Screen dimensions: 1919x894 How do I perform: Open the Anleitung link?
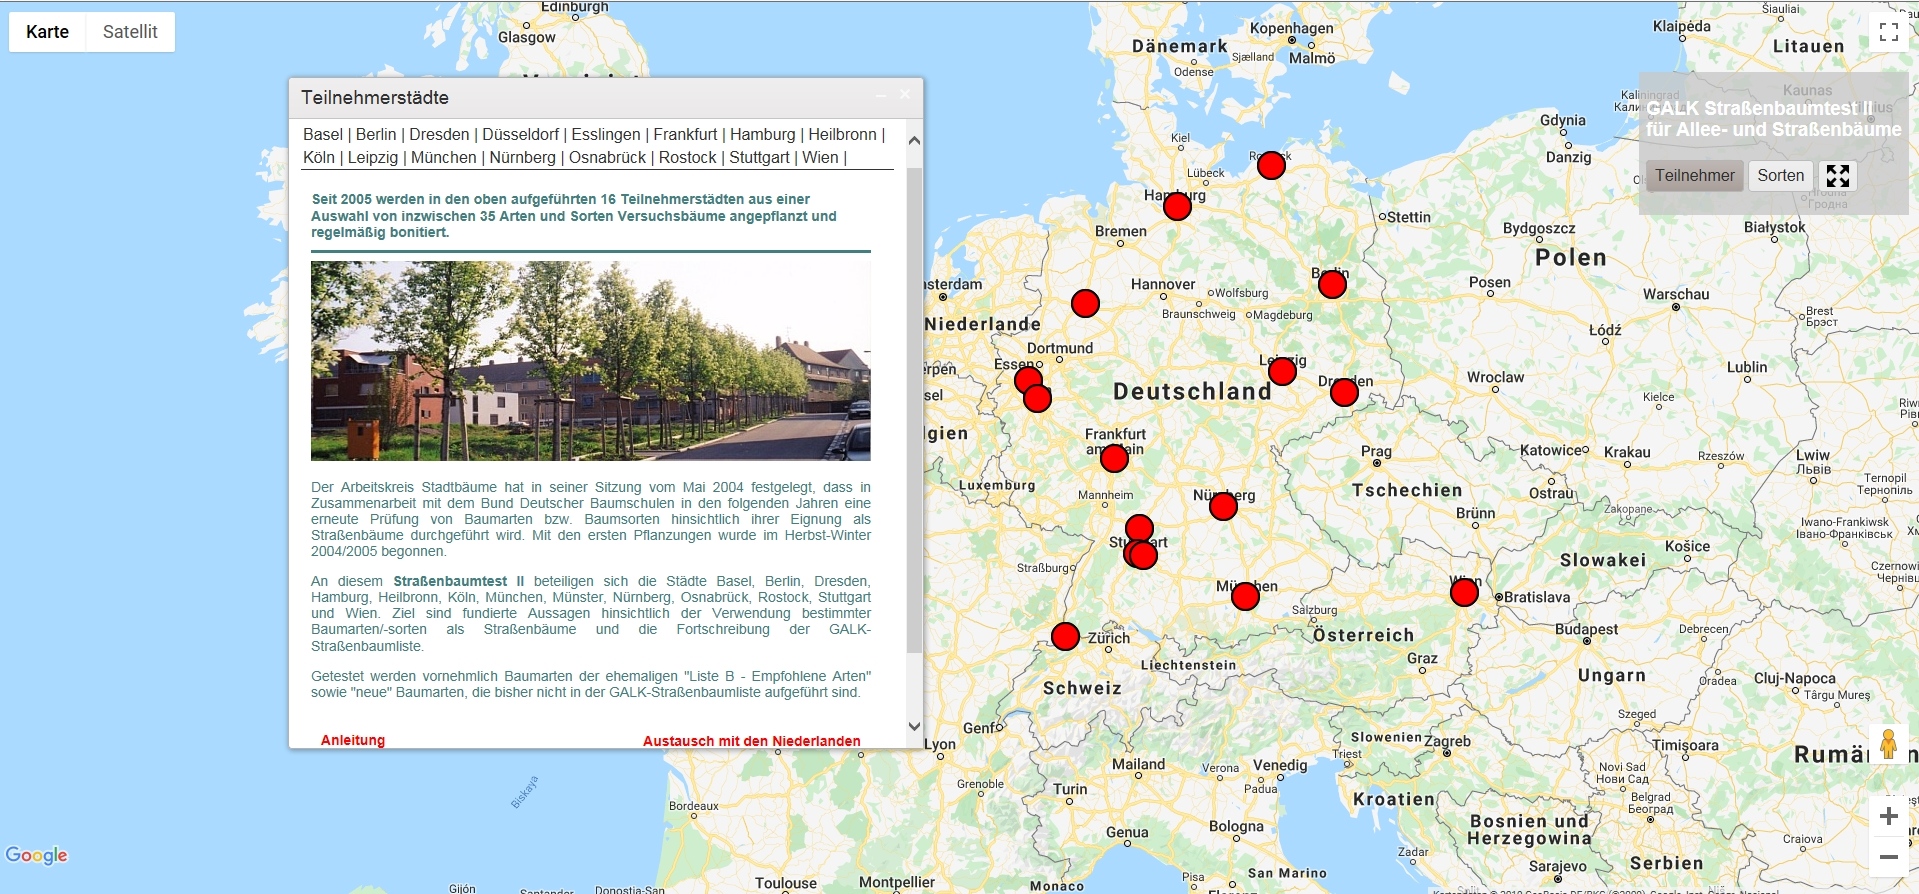[x=353, y=740]
